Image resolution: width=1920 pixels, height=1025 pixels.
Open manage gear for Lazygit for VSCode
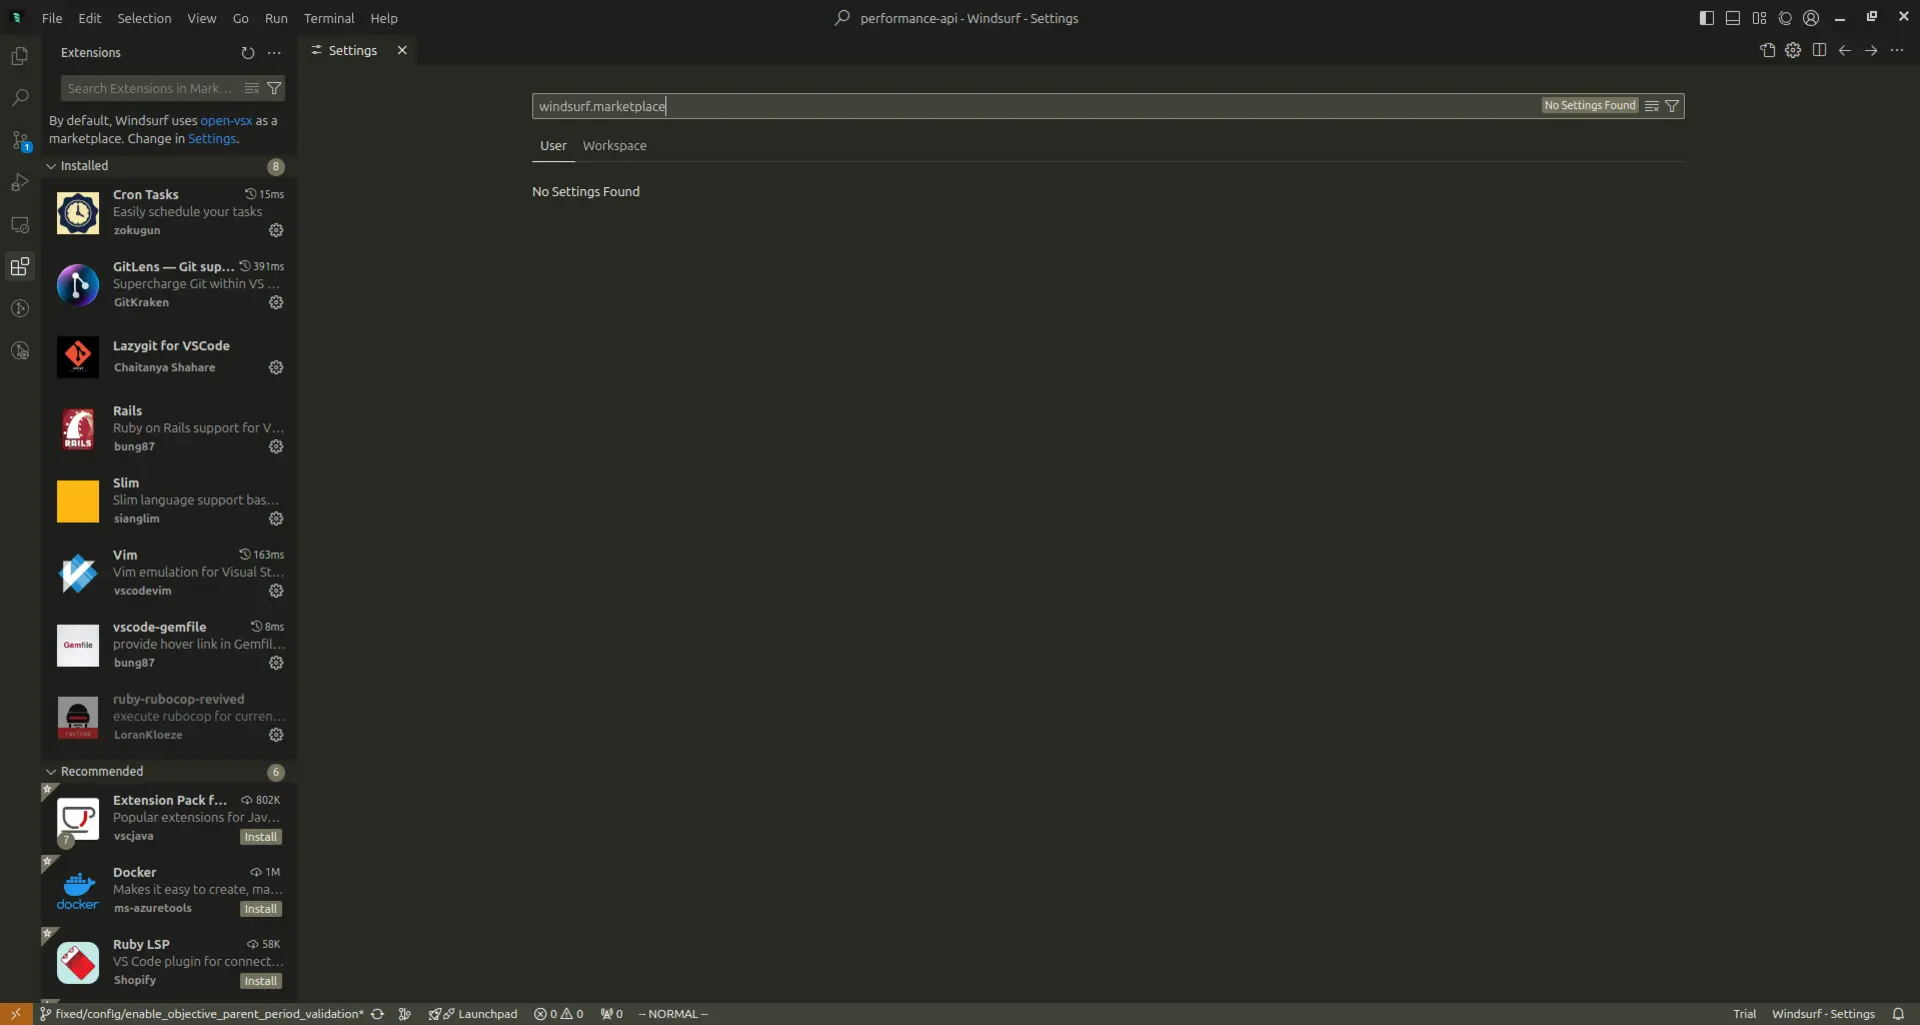point(276,368)
